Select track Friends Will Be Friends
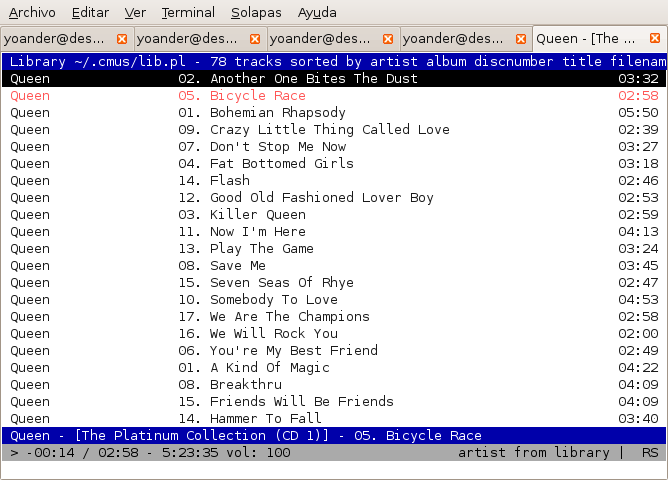The height and width of the screenshot is (480, 668). [334, 402]
